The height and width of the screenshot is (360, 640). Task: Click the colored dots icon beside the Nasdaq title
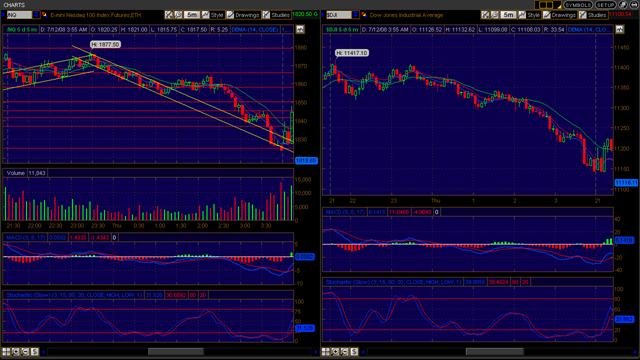coord(44,15)
